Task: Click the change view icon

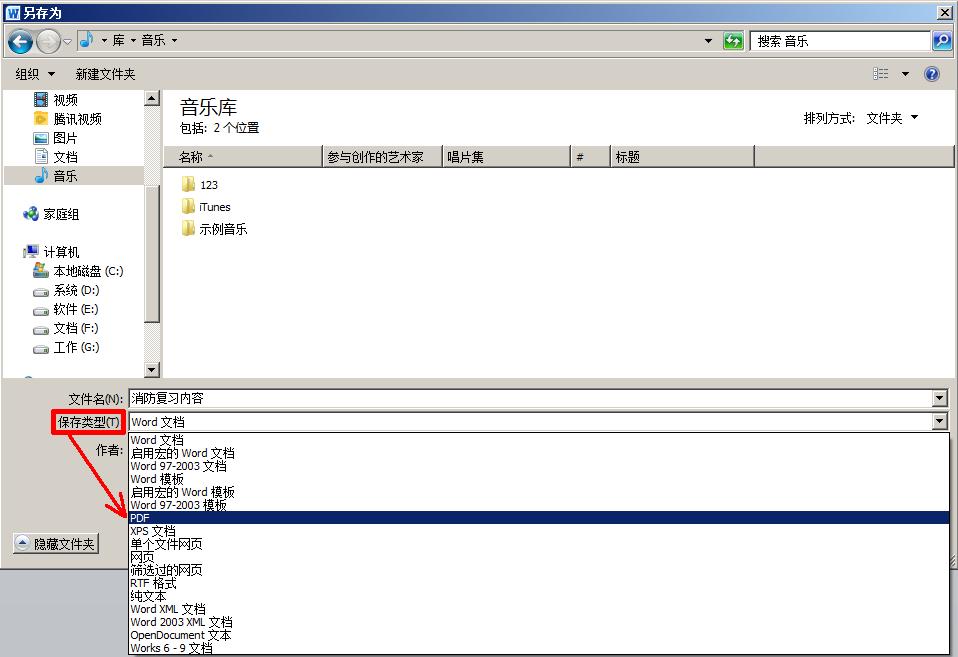Action: pos(881,74)
